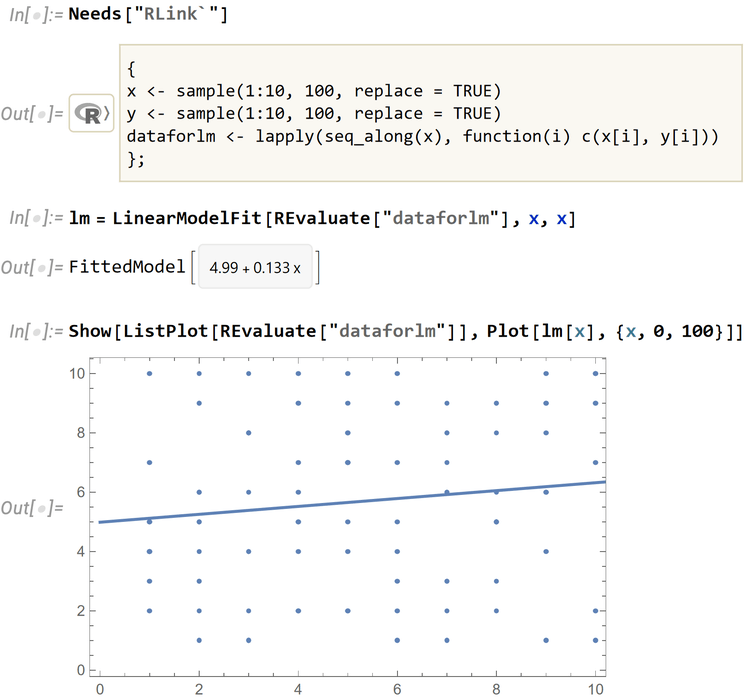
Task: Click the LinearModelFit input expression
Action: [x=322, y=219]
